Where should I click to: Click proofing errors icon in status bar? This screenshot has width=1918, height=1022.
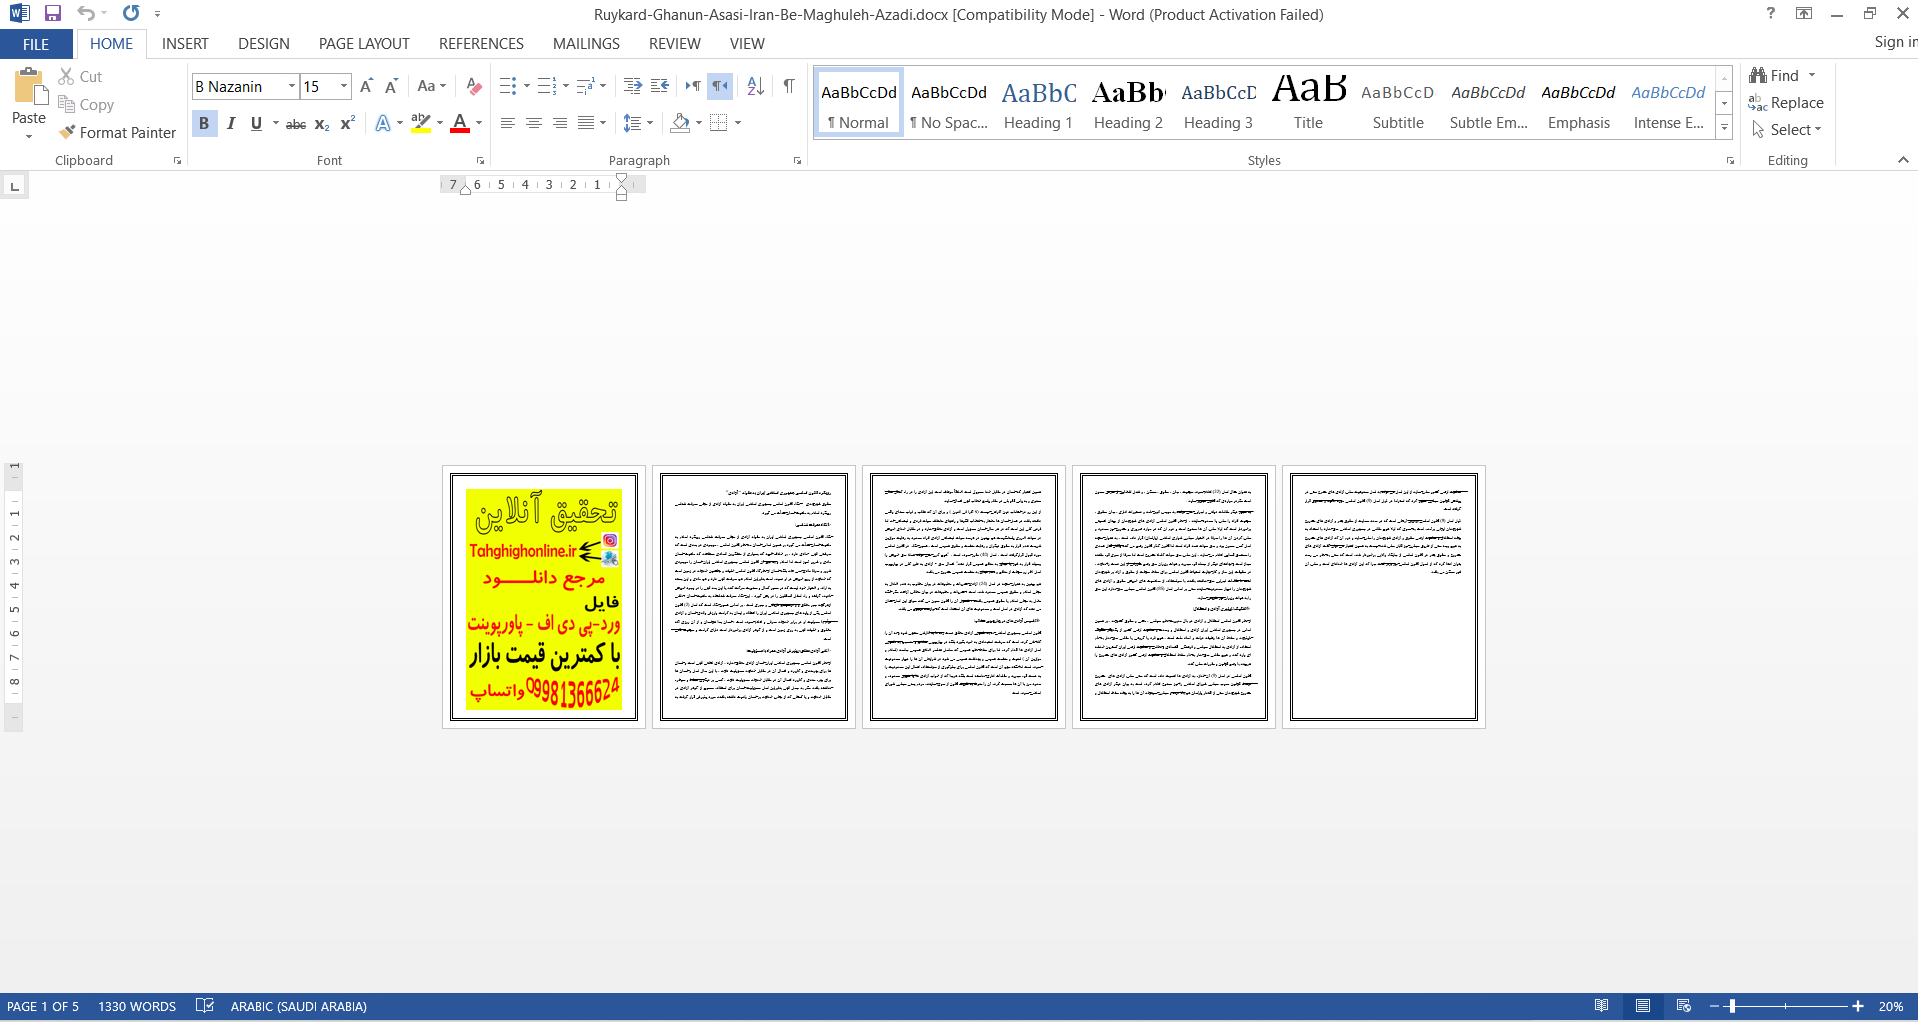tap(205, 1006)
